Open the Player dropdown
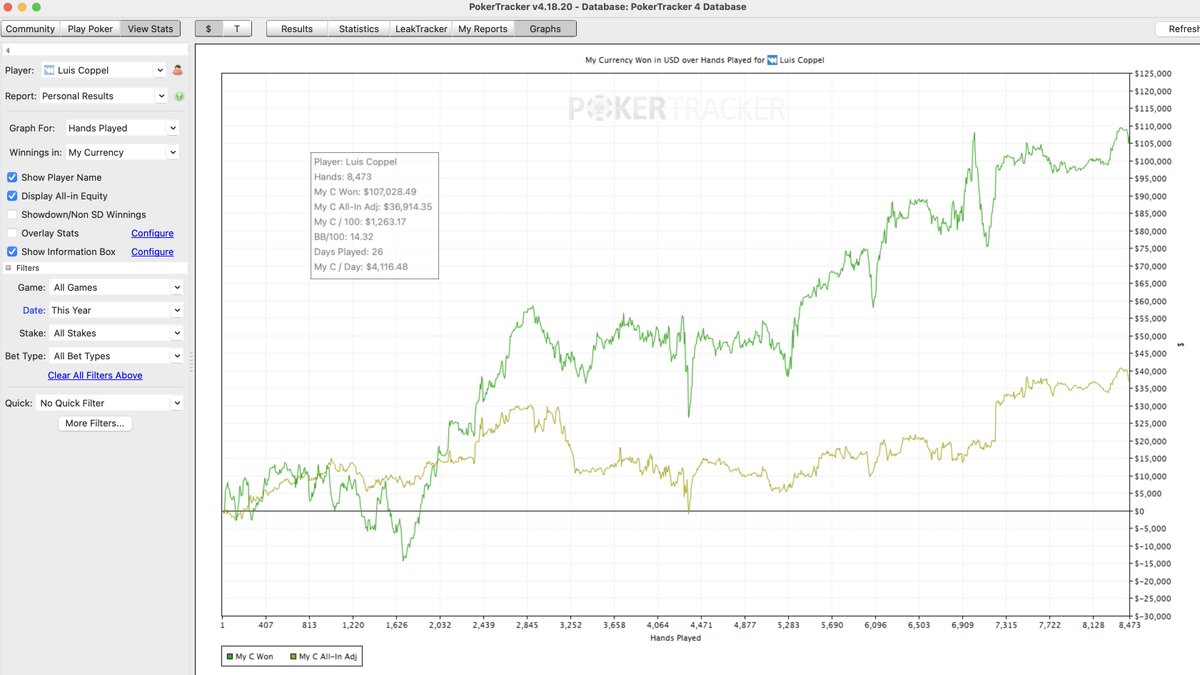 click(x=104, y=70)
